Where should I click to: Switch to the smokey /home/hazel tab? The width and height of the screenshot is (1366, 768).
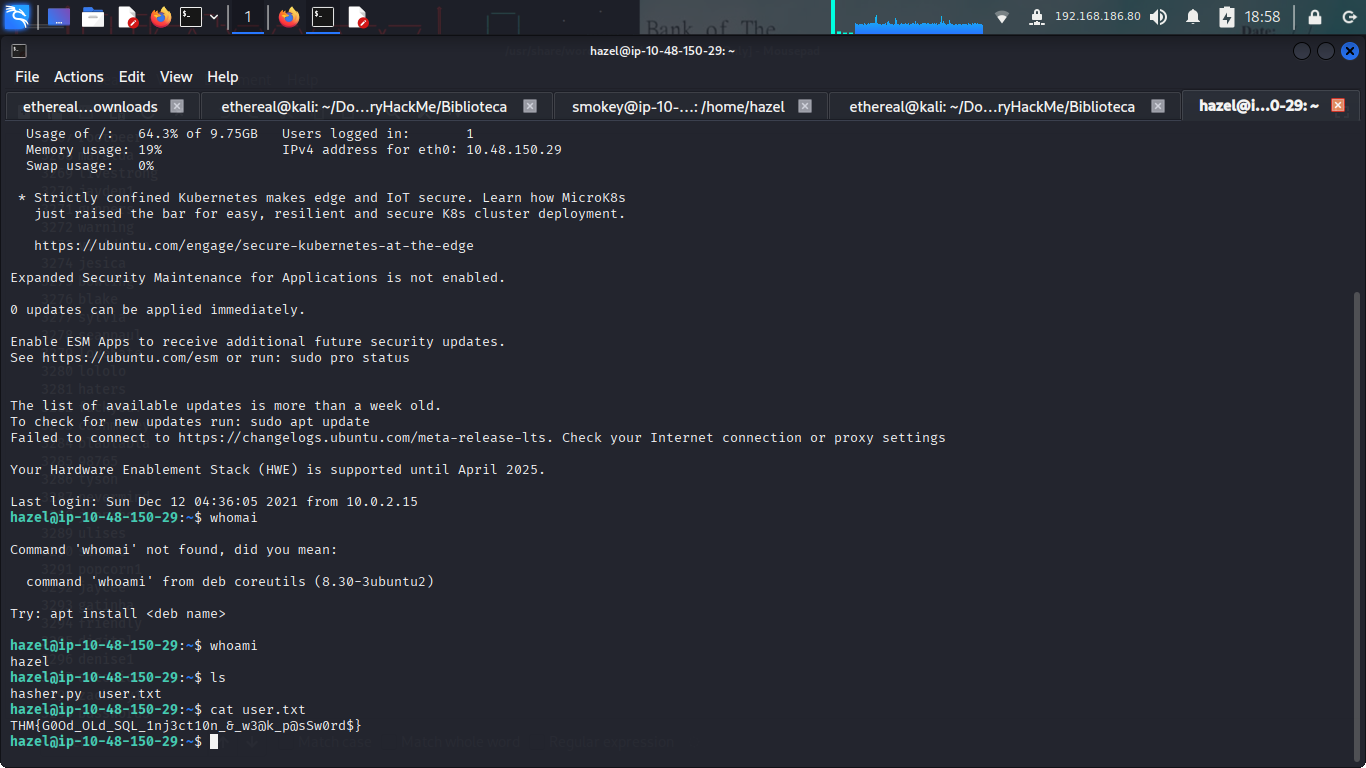click(x=678, y=106)
